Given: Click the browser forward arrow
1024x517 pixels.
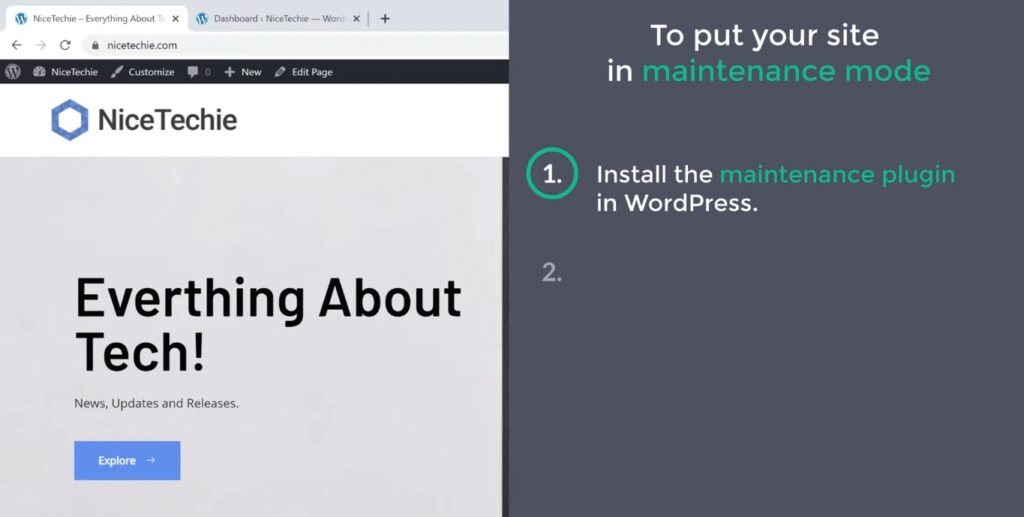Looking at the screenshot, I should point(40,45).
